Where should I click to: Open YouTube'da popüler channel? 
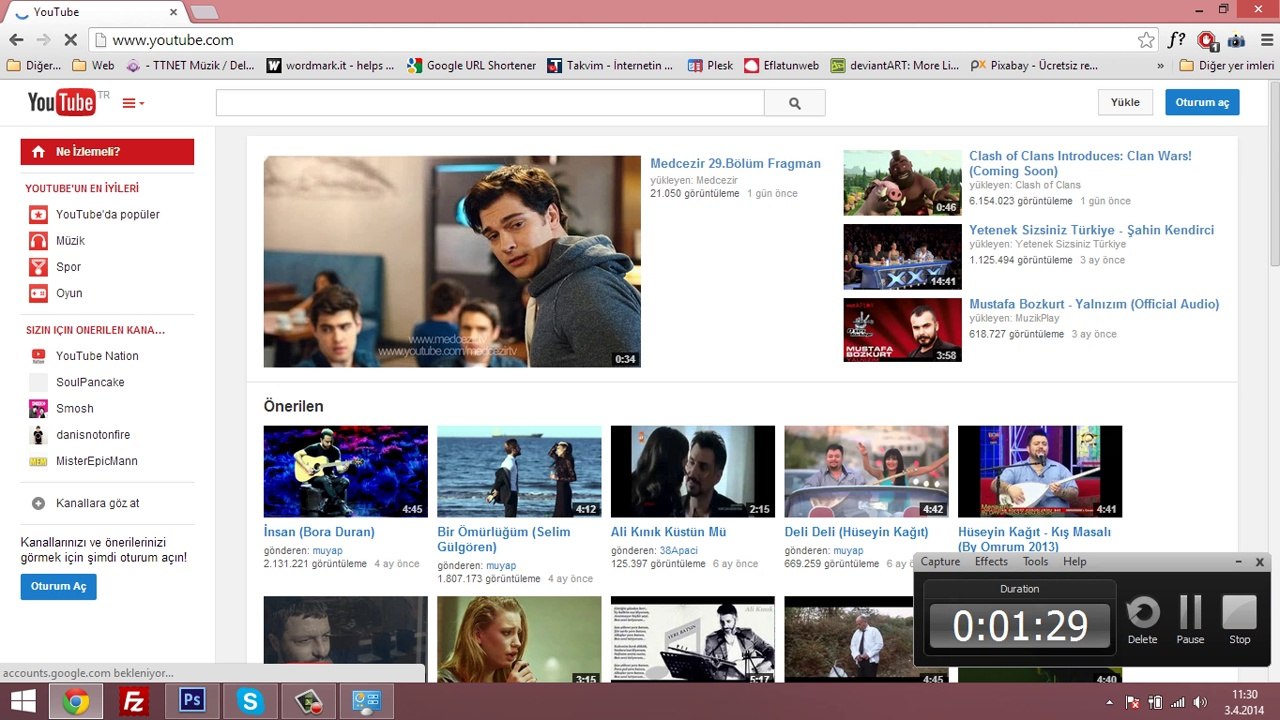pos(107,214)
